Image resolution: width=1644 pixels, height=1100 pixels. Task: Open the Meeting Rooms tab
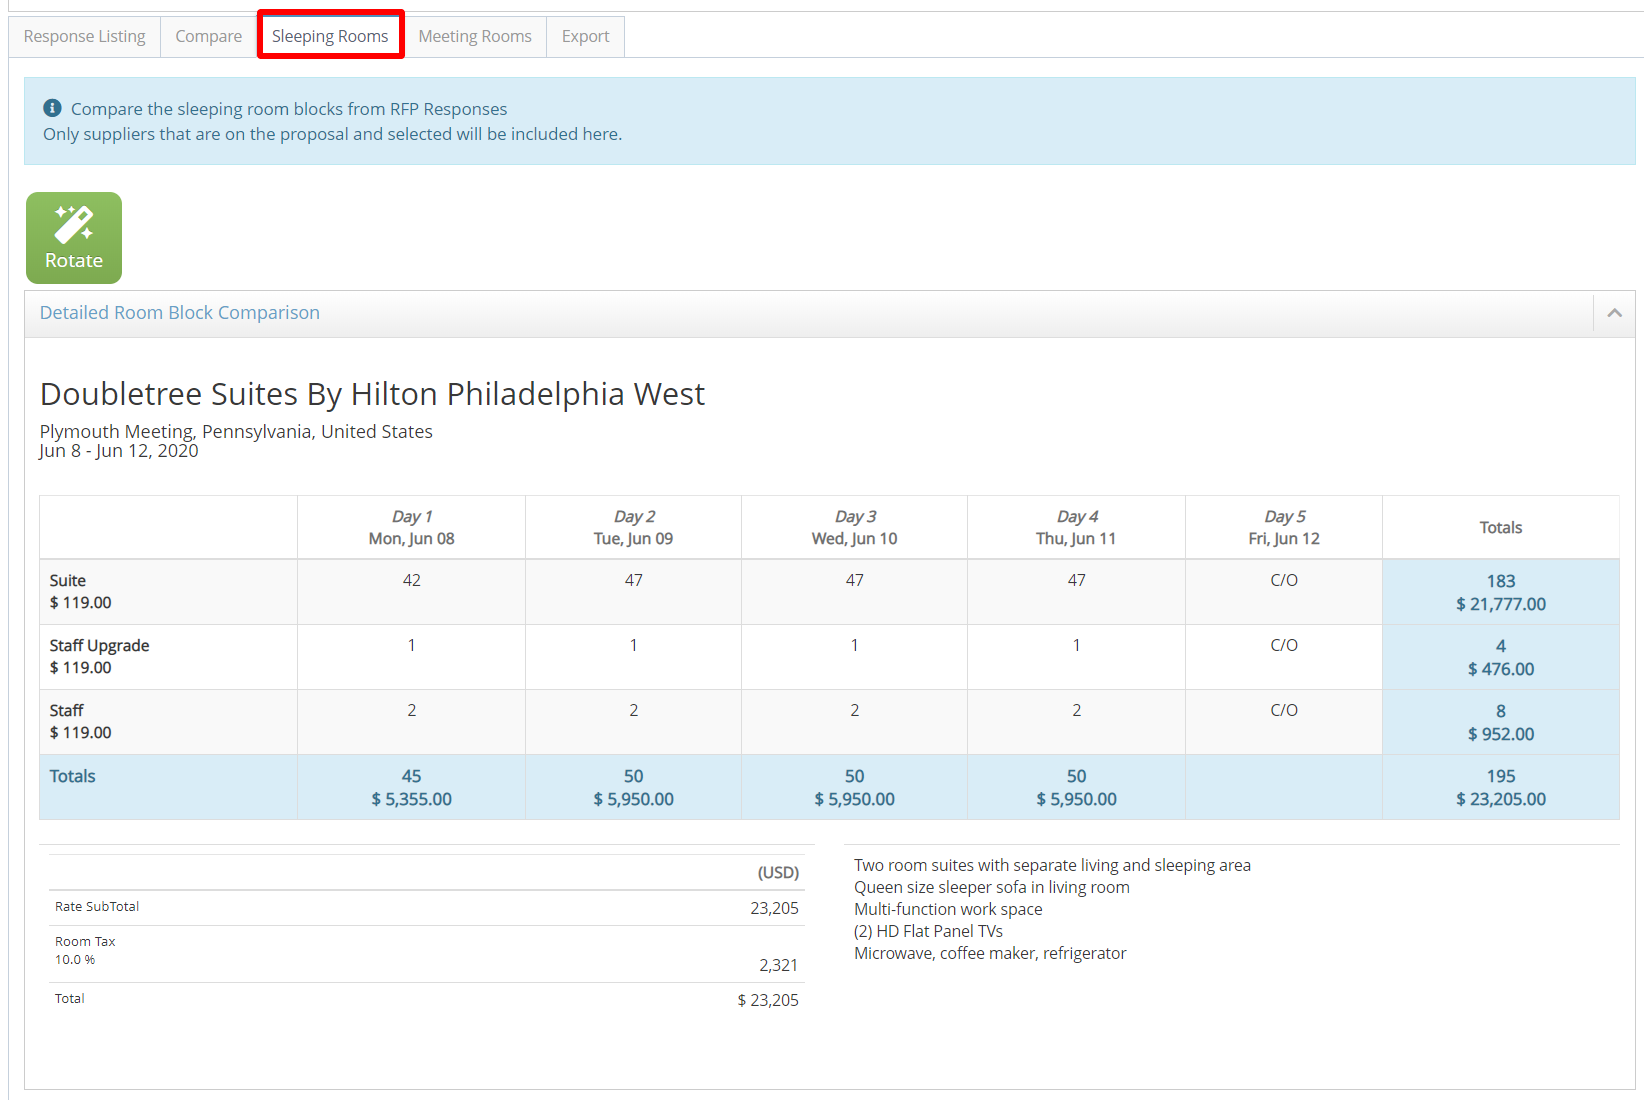[475, 36]
